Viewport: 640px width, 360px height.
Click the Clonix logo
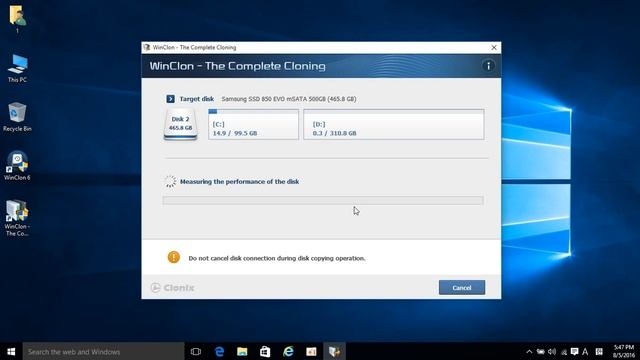tap(172, 287)
